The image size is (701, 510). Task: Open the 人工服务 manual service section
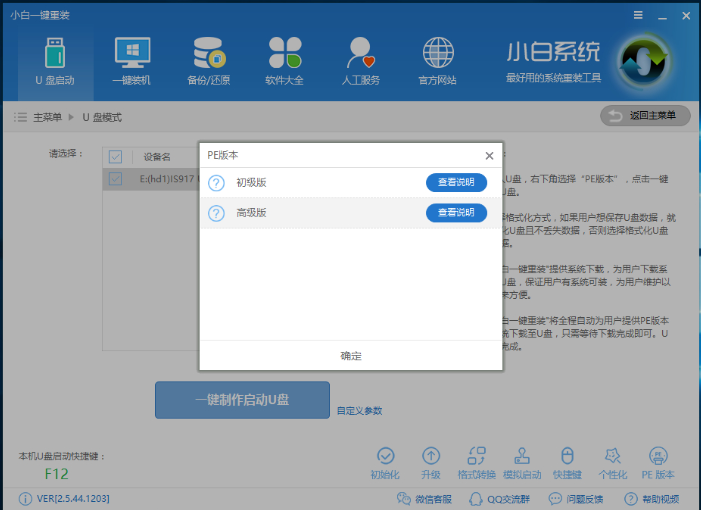(x=361, y=61)
